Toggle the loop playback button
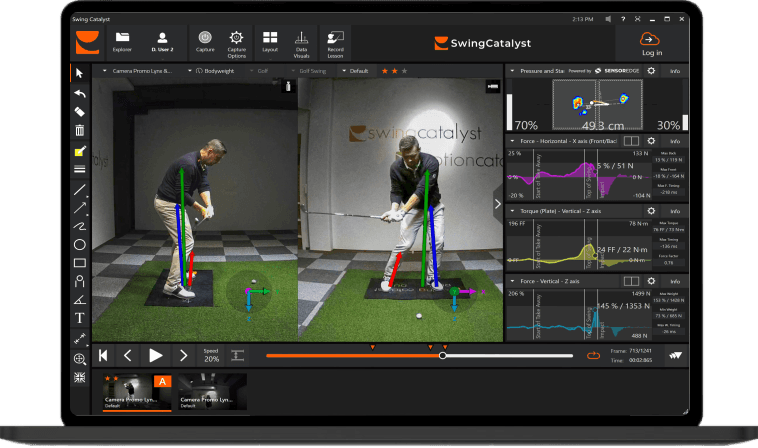 coord(591,355)
